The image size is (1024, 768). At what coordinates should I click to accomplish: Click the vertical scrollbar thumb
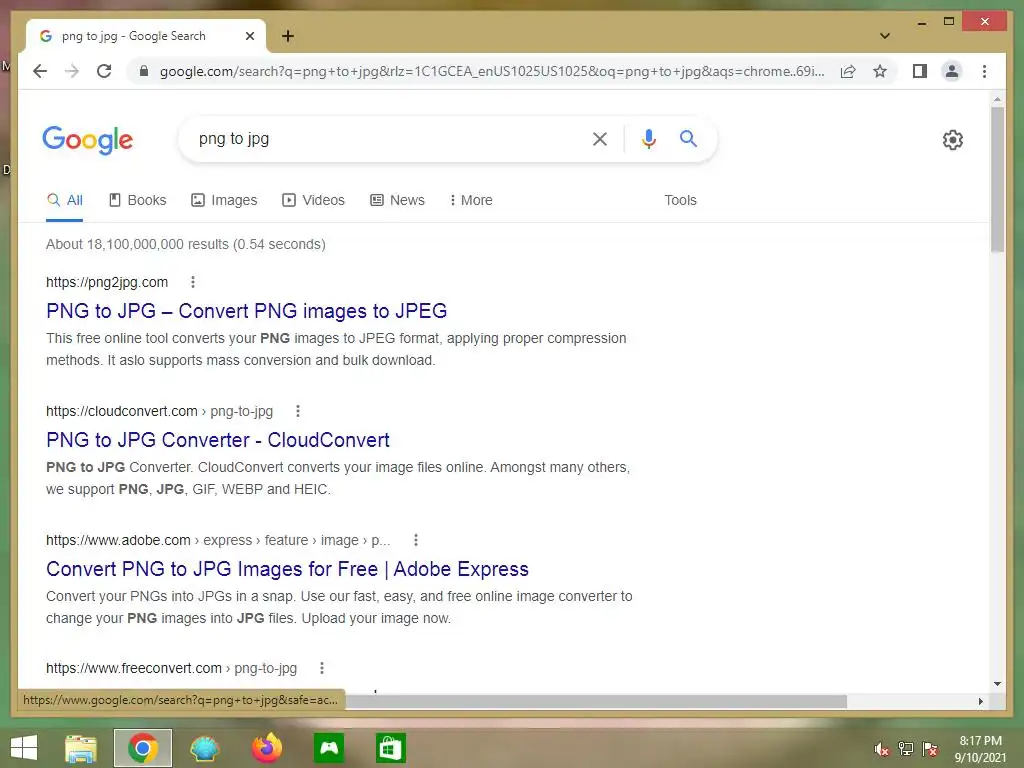point(997,180)
